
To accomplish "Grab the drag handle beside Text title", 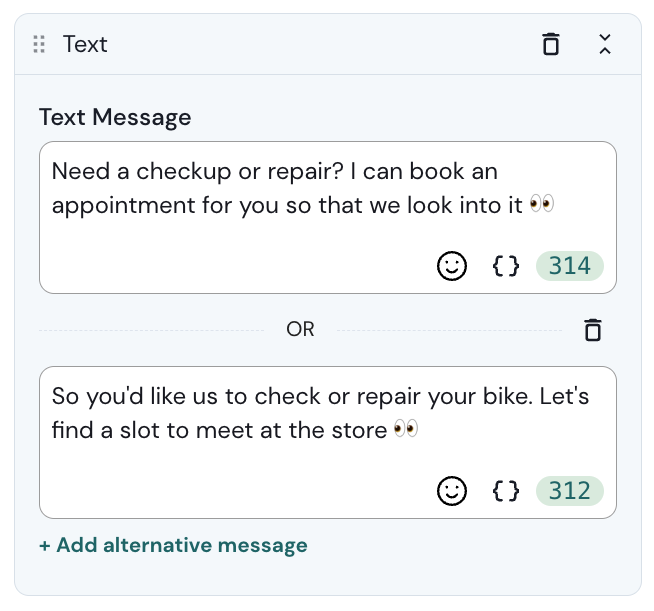I will [x=40, y=44].
